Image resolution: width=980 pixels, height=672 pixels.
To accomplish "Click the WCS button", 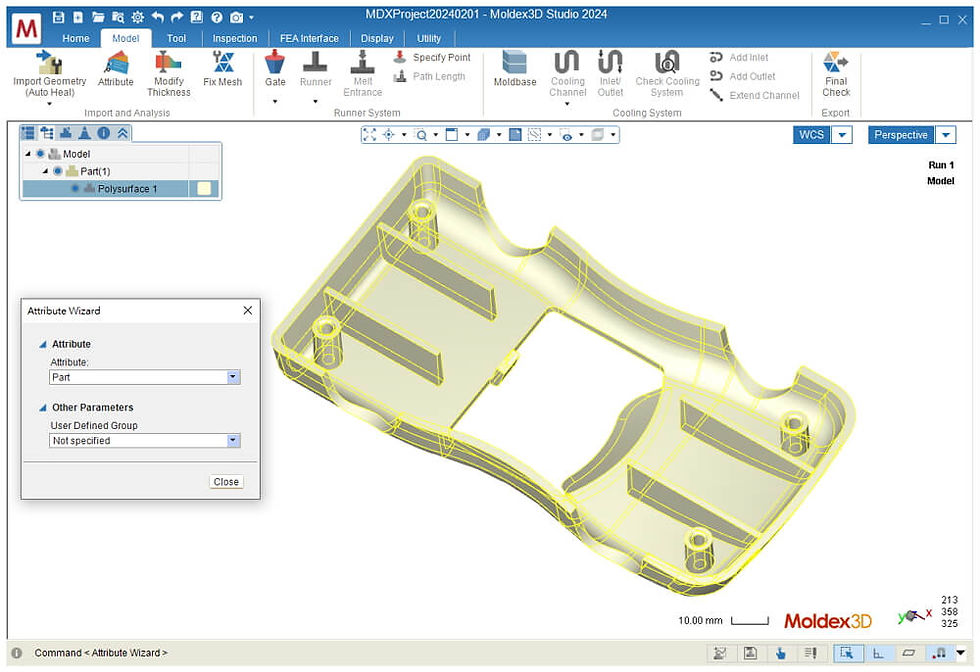I will (811, 135).
